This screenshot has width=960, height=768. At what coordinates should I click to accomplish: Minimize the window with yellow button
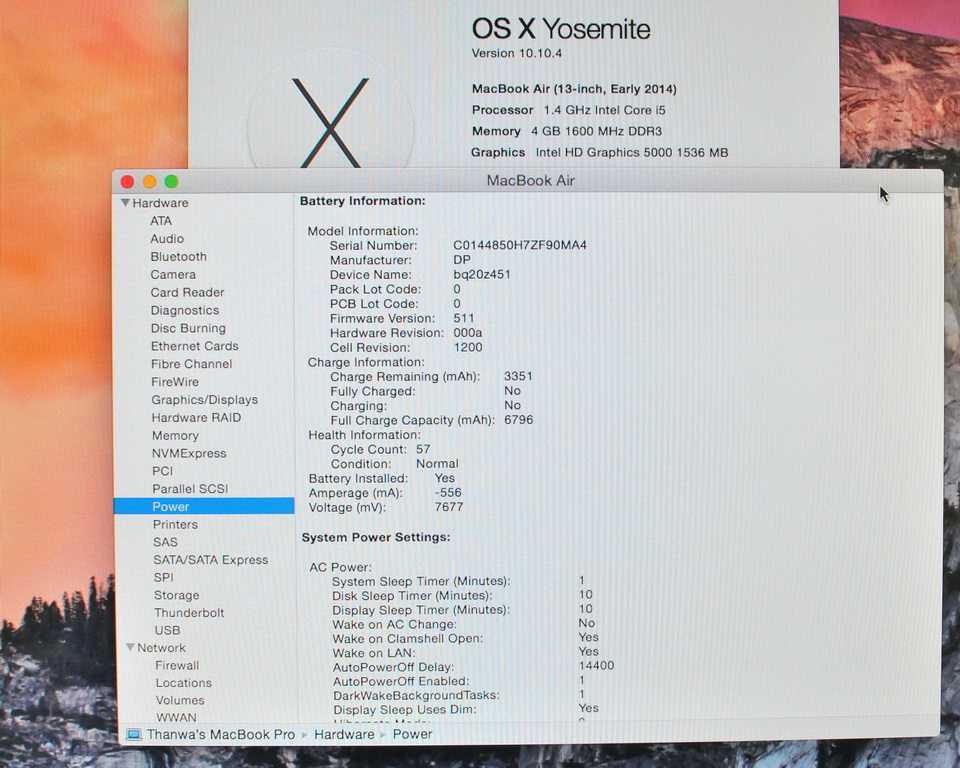point(149,181)
